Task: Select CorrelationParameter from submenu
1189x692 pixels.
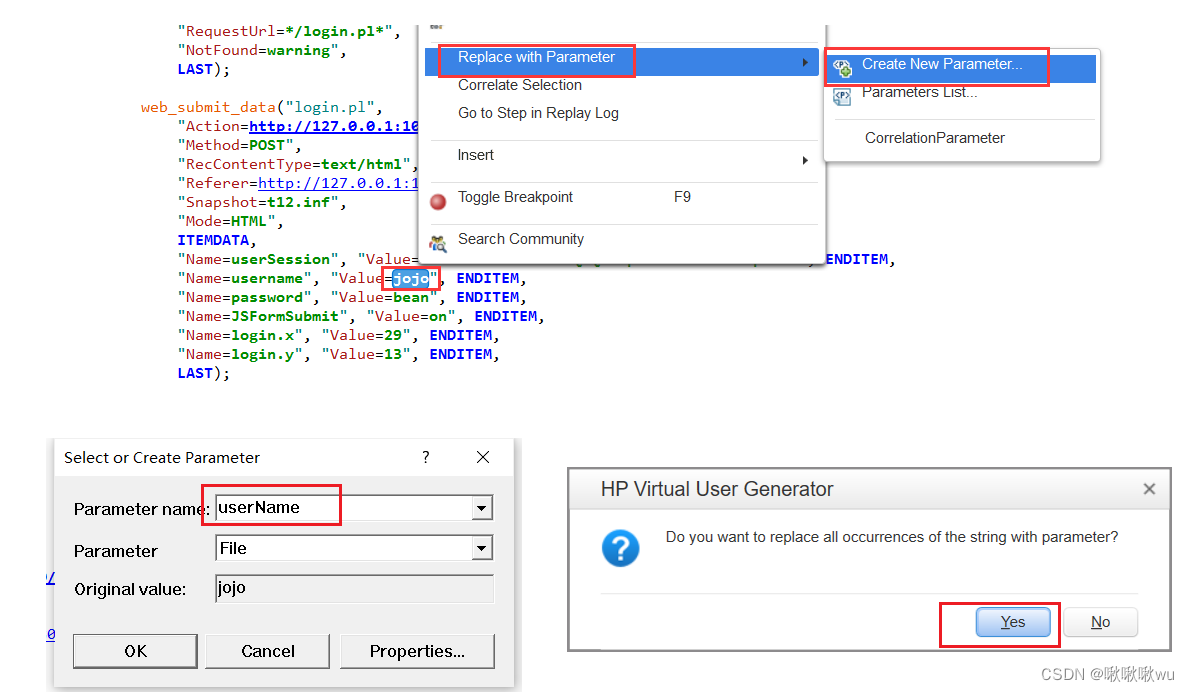Action: (934, 138)
